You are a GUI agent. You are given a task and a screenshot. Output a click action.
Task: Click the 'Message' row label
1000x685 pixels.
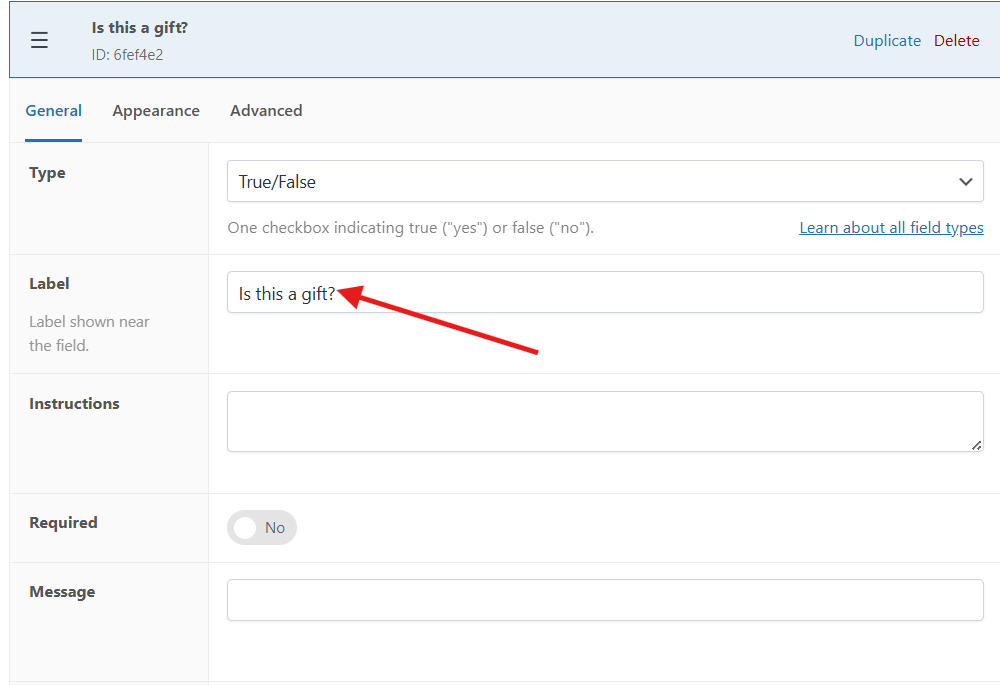[x=62, y=592]
